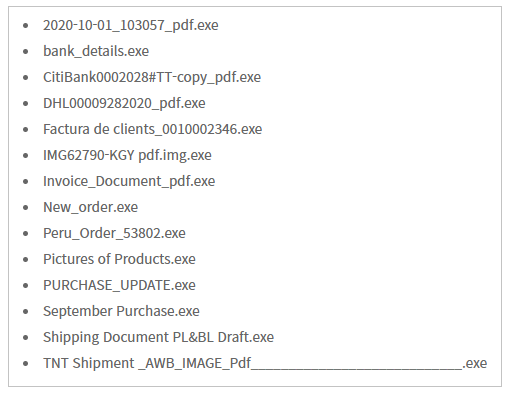The height and width of the screenshot is (396, 510).
Task: Click Shipping Document PL&BL Draft.exe text
Action: pyautogui.click(x=158, y=337)
